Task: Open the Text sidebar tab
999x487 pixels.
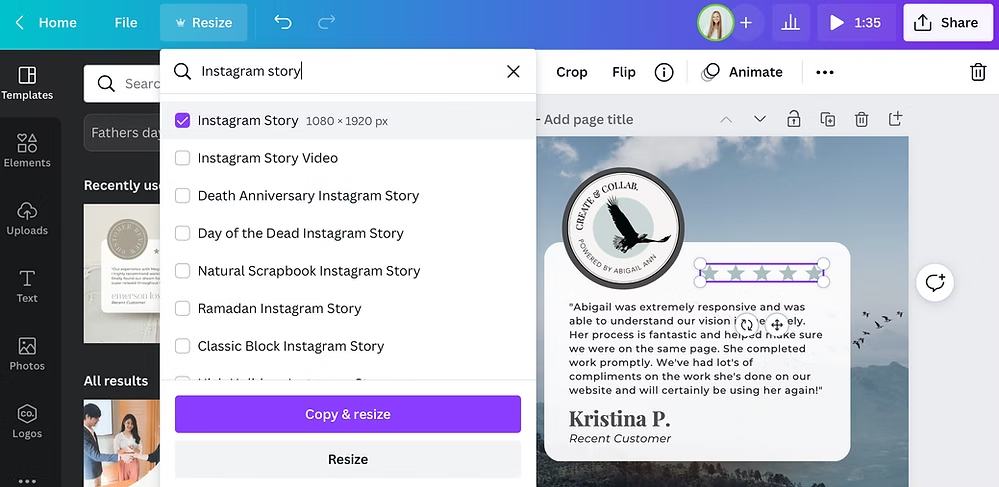Action: tap(27, 286)
